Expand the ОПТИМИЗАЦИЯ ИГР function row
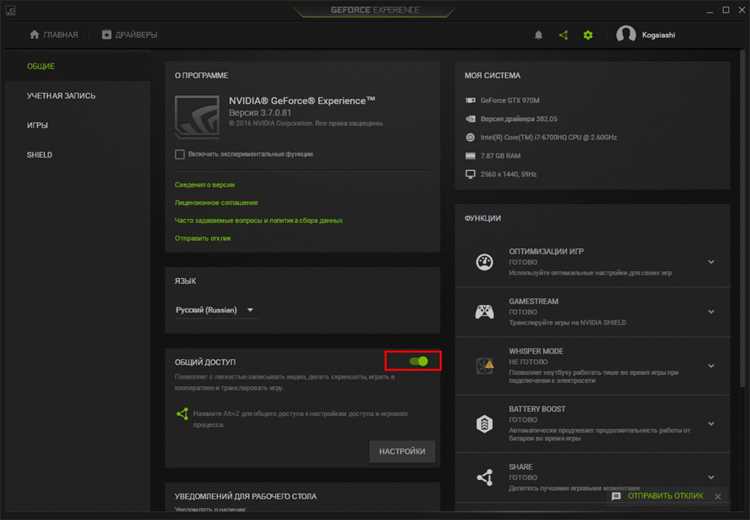 tap(711, 262)
